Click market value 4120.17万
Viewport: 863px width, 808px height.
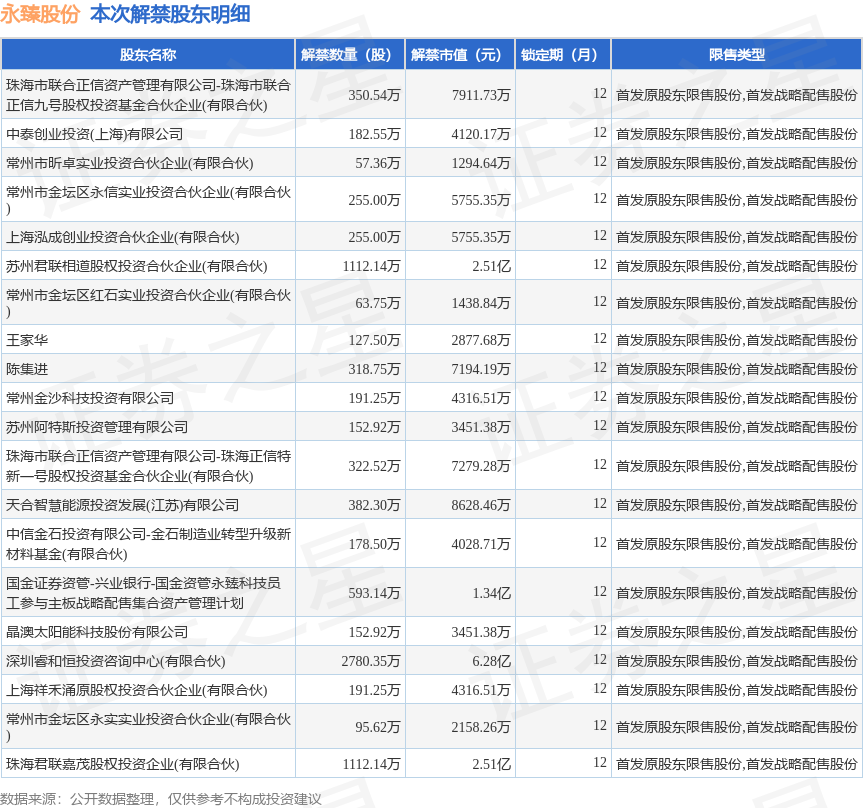pyautogui.click(x=481, y=134)
